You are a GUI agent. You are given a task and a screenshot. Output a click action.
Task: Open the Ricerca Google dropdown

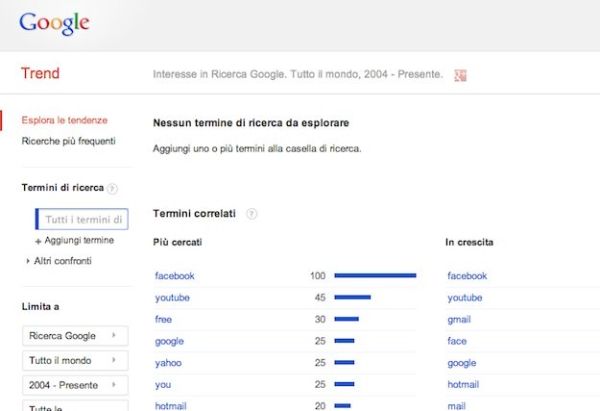(x=74, y=336)
